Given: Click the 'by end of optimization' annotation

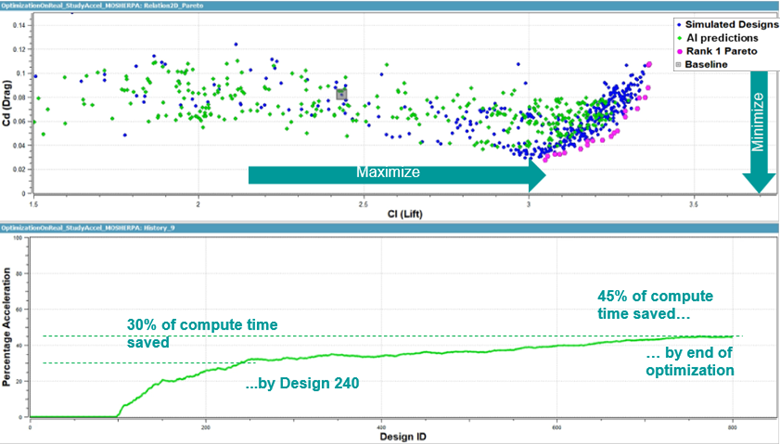Looking at the screenshot, I should click(x=688, y=360).
